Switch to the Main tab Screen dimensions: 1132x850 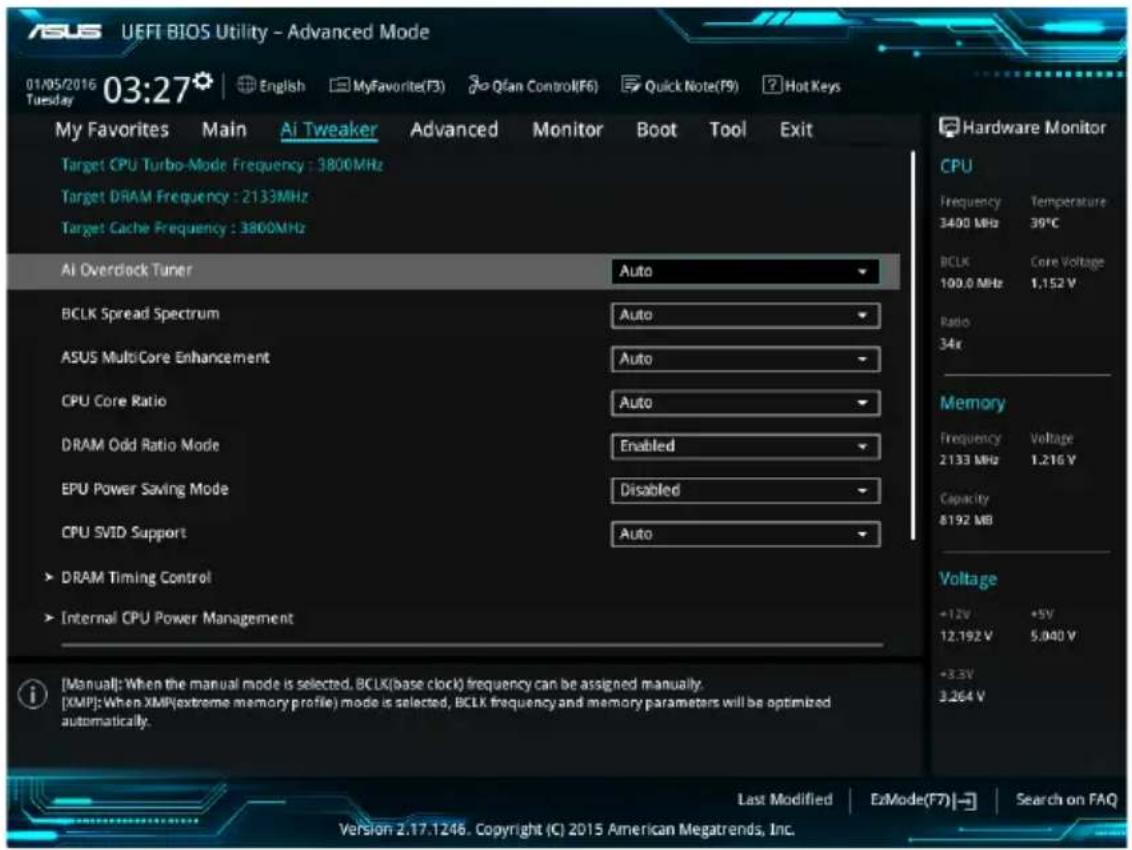(224, 130)
